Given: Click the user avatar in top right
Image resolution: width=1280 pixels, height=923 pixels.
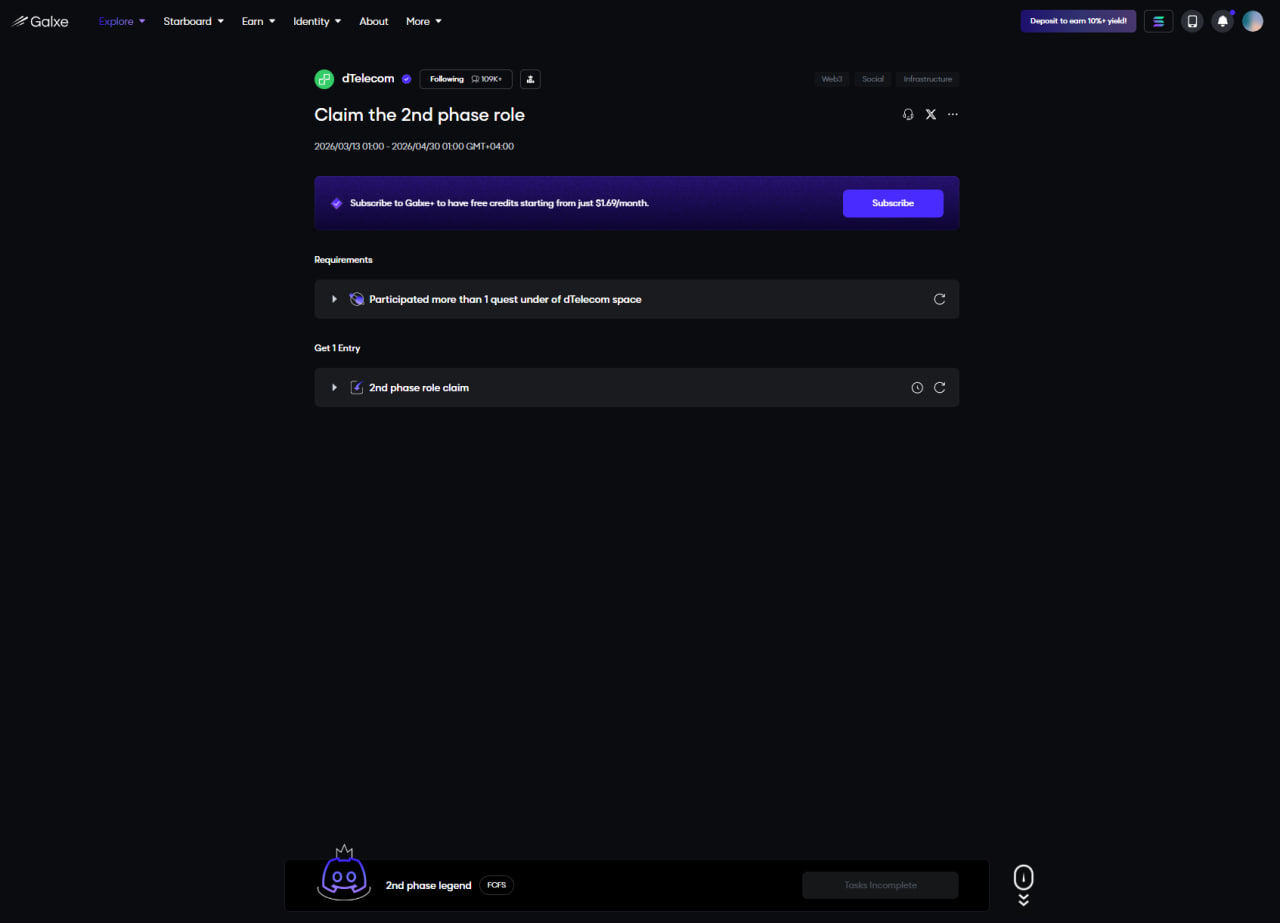Looking at the screenshot, I should [1253, 21].
